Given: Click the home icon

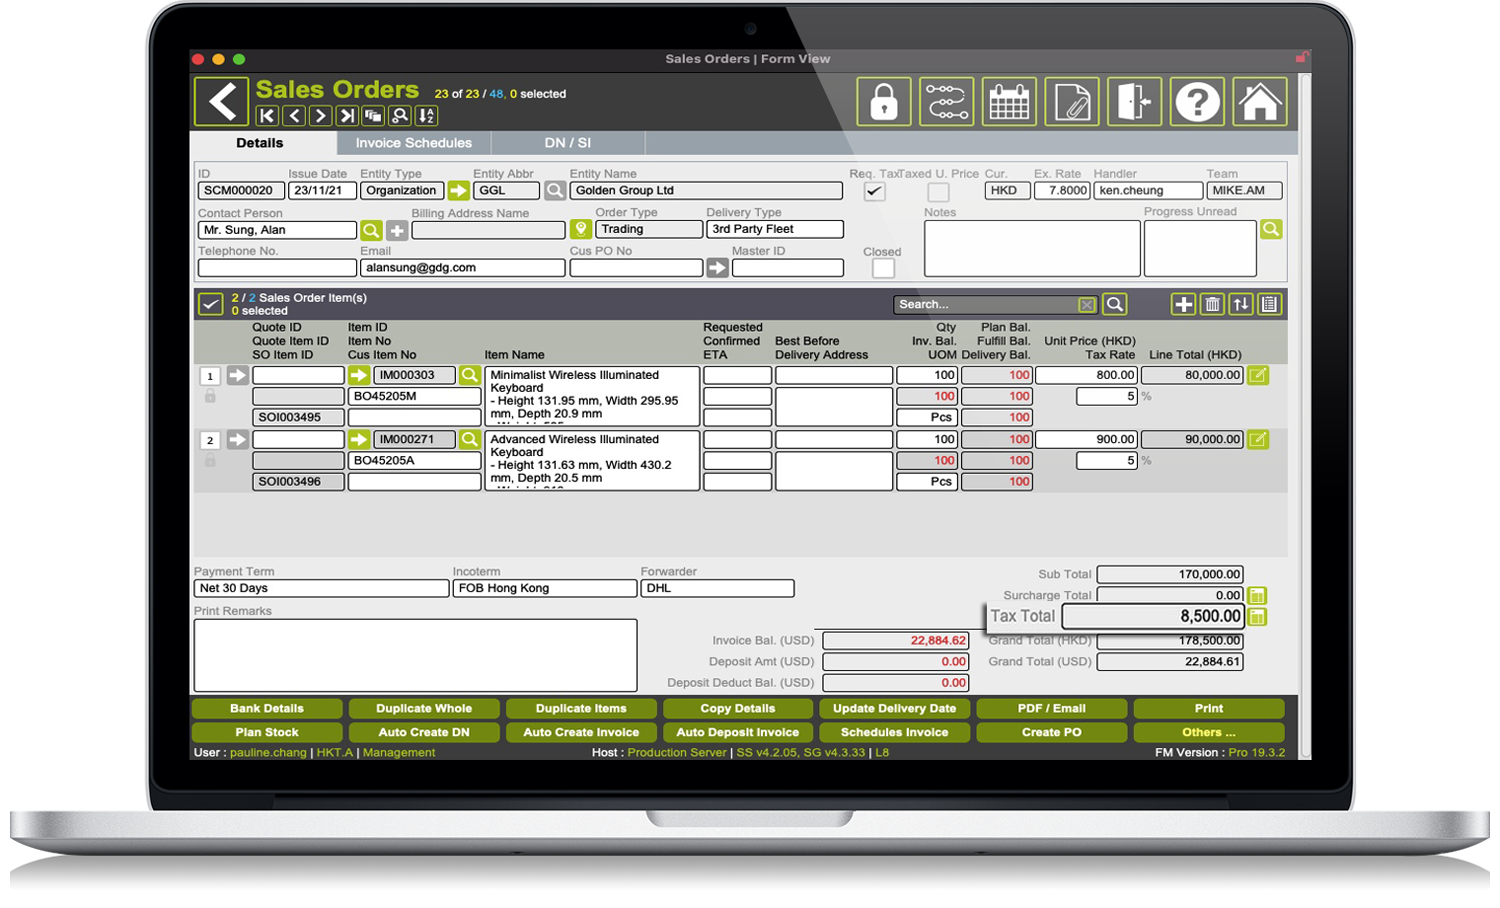Looking at the screenshot, I should click(1259, 102).
